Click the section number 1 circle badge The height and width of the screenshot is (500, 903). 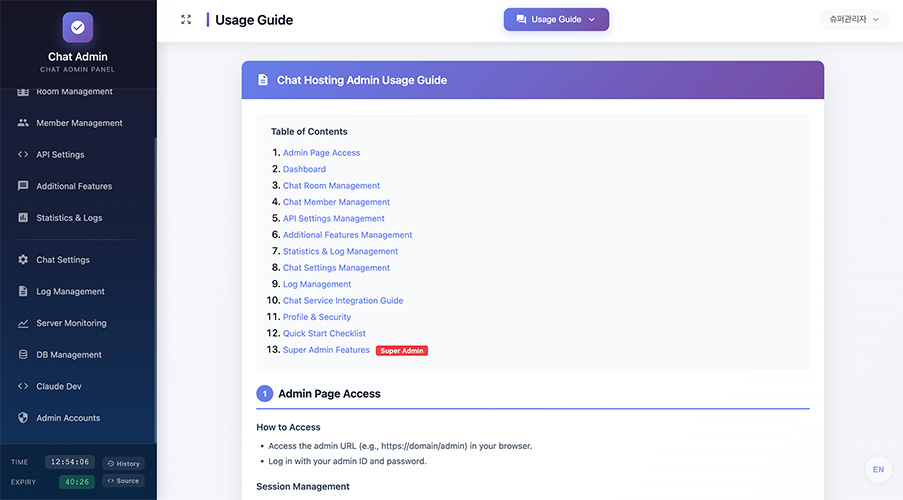click(x=264, y=394)
